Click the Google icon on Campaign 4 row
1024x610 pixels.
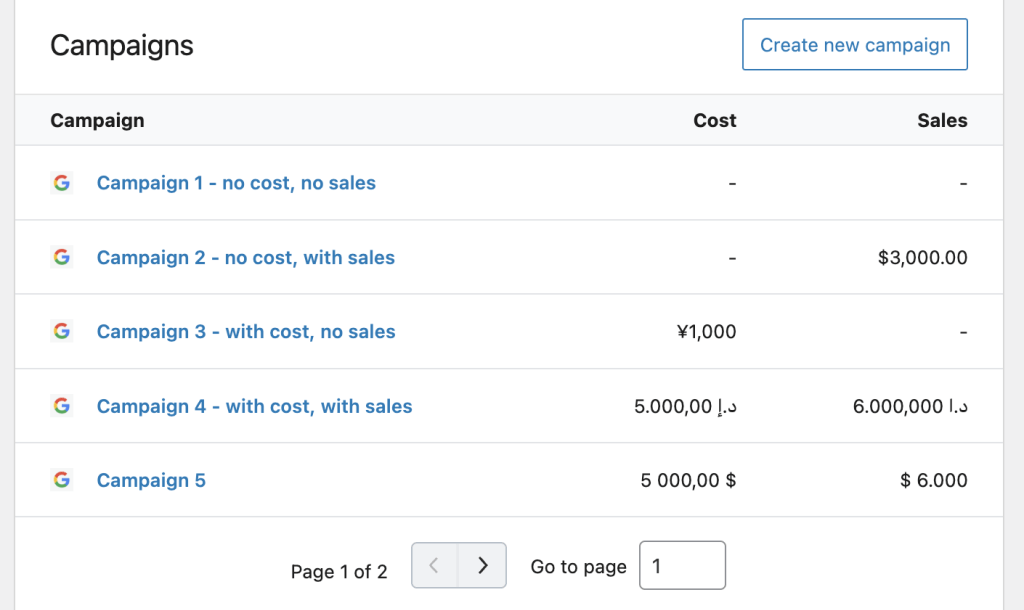(x=62, y=406)
